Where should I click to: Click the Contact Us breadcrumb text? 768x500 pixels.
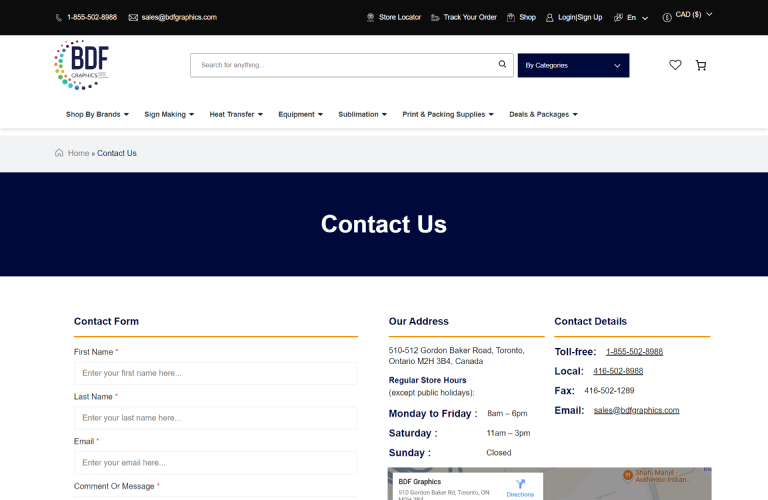click(x=117, y=153)
